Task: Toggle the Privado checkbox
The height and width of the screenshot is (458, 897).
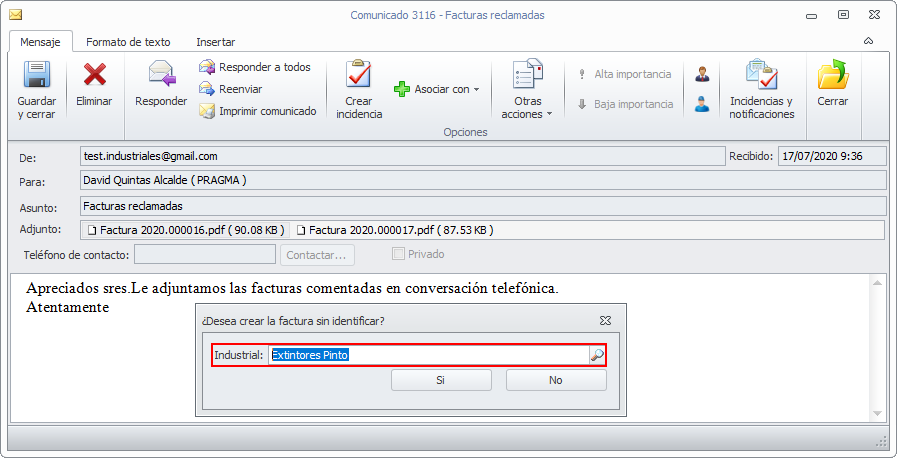Action: pyautogui.click(x=399, y=254)
